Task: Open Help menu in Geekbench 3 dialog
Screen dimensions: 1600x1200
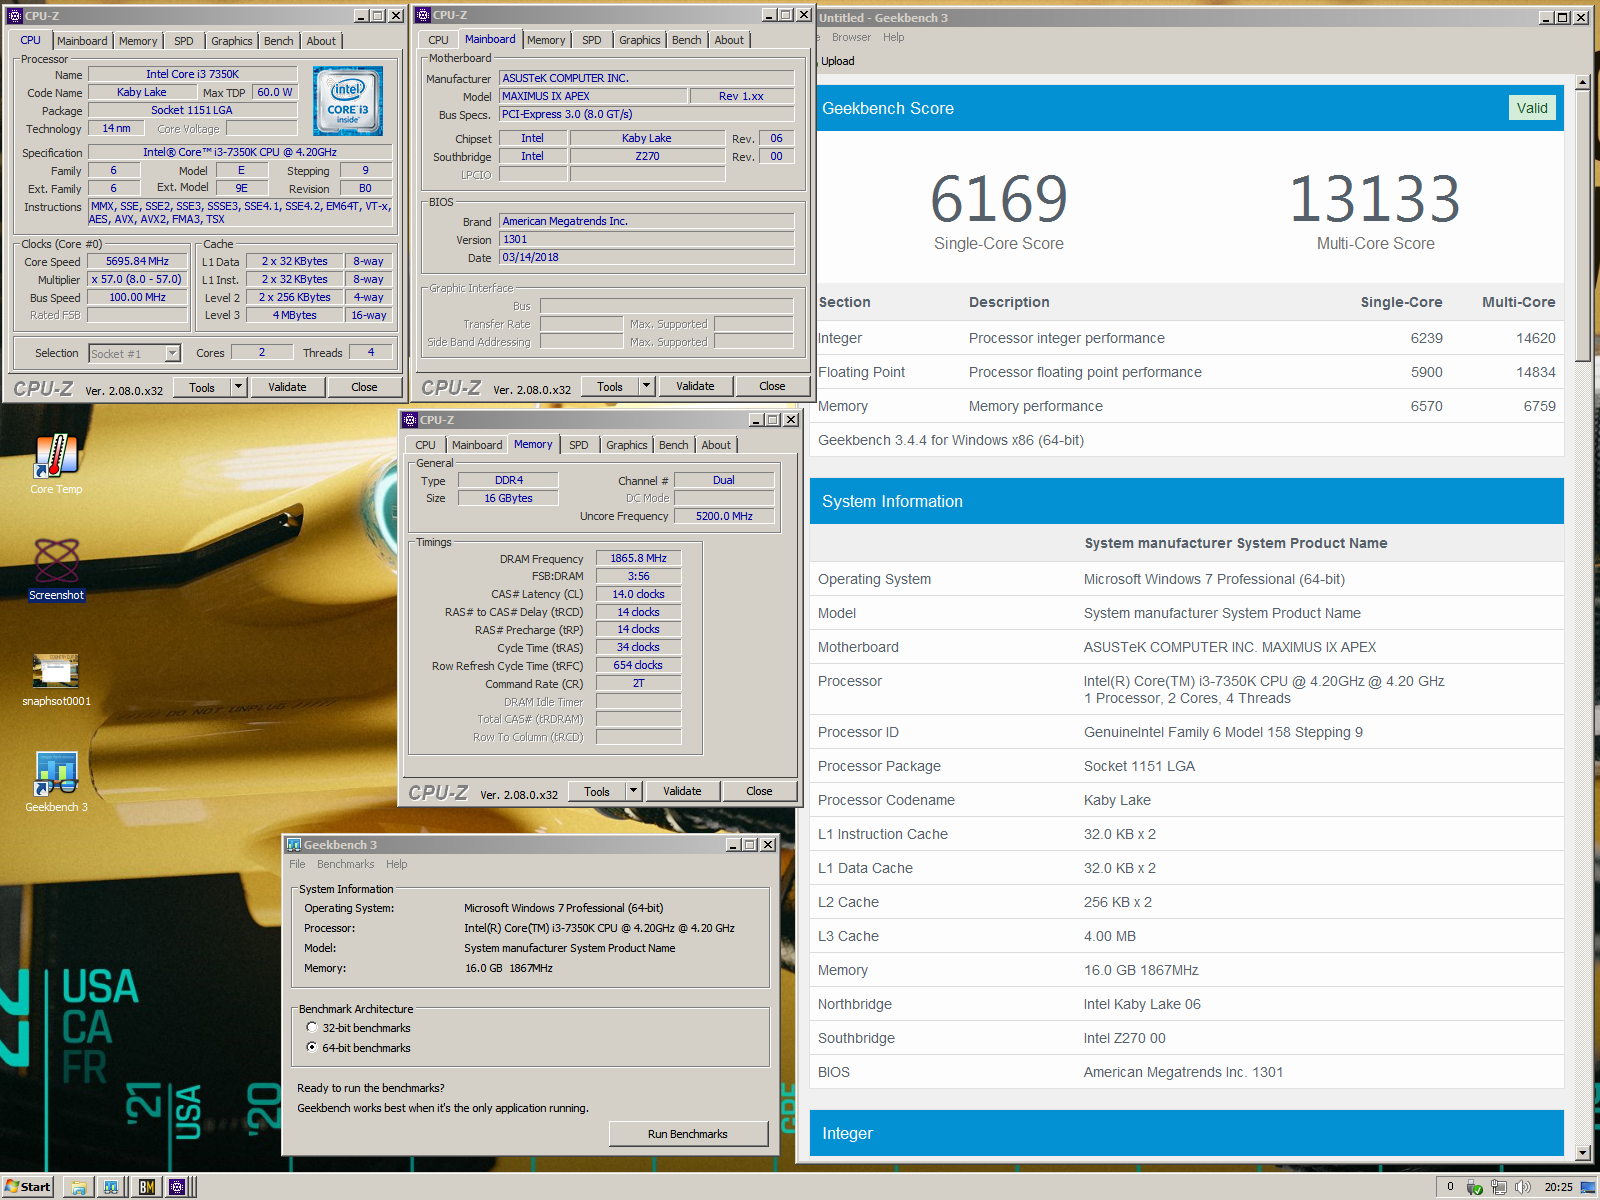Action: 397,864
